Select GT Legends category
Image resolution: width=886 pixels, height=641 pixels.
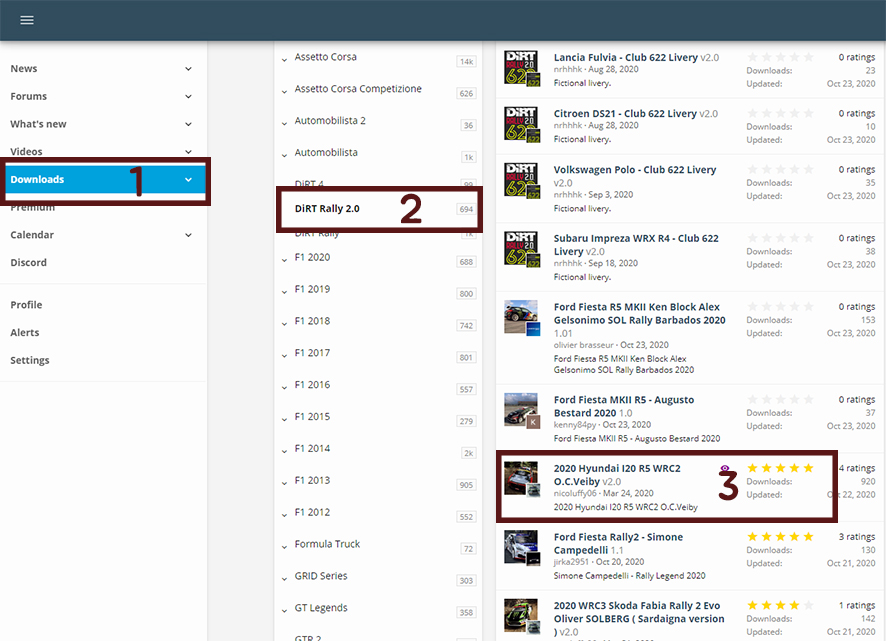[x=321, y=608]
